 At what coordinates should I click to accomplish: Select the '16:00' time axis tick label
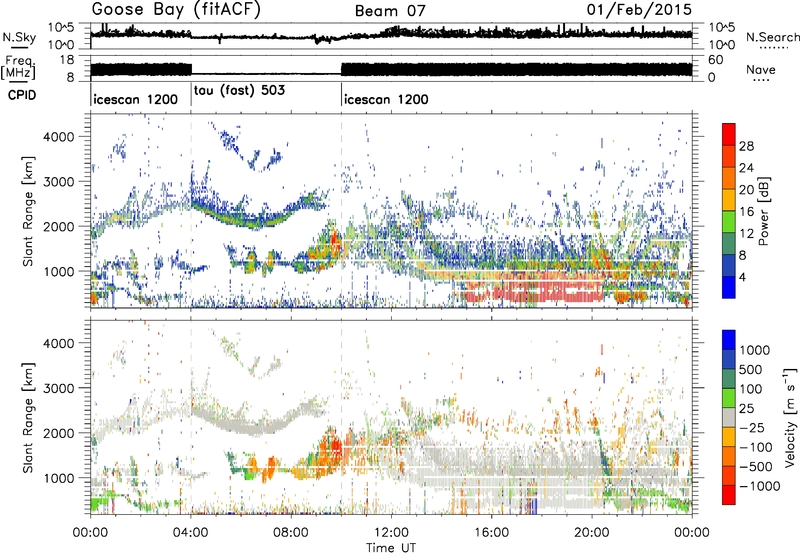[x=491, y=533]
